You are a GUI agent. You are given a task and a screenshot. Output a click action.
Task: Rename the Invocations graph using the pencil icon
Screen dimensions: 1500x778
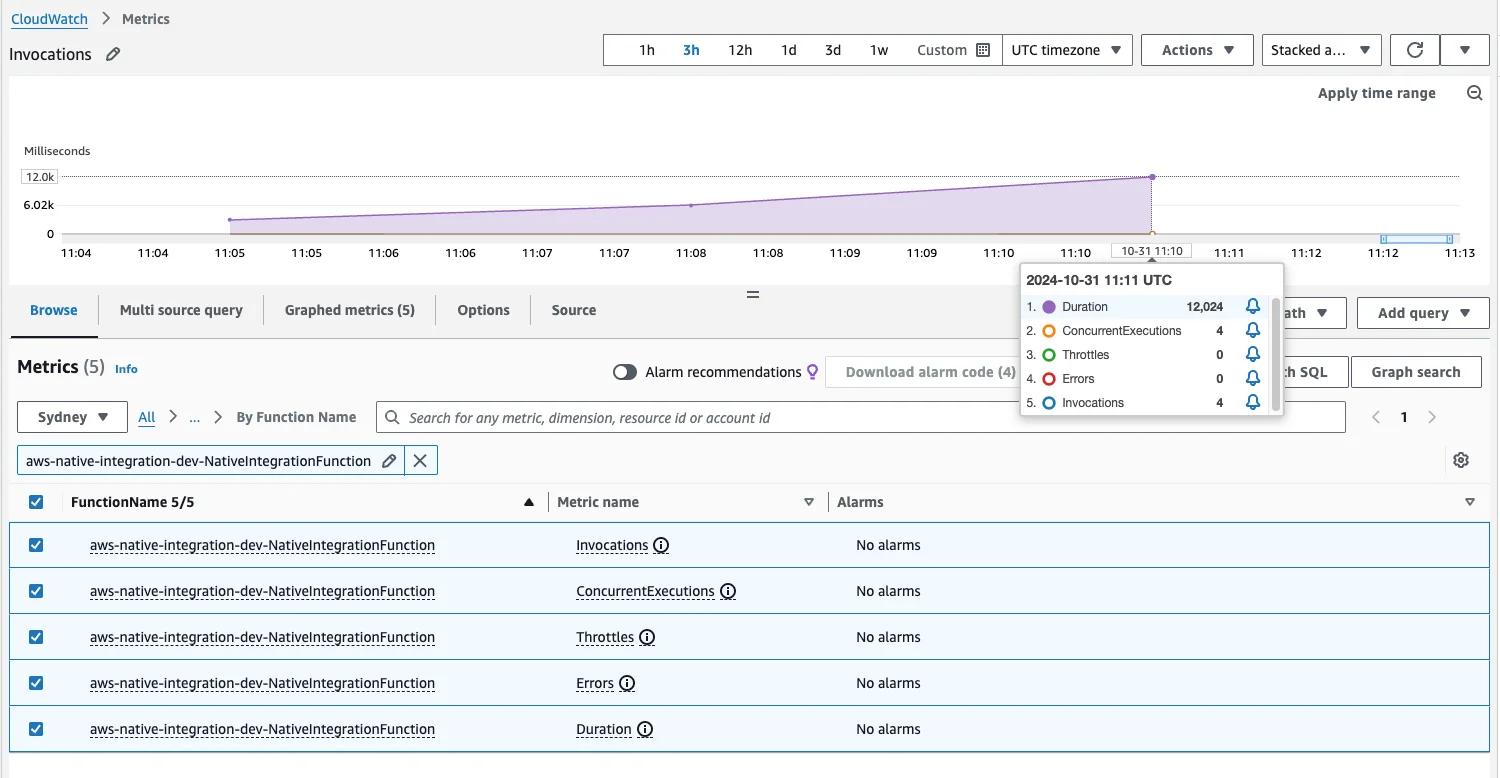point(112,54)
